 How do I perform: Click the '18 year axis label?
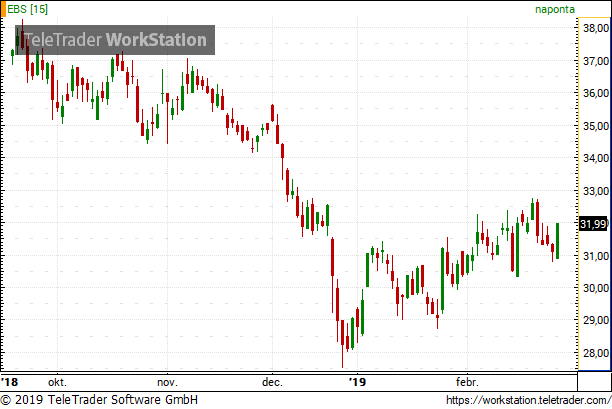pos(9,382)
